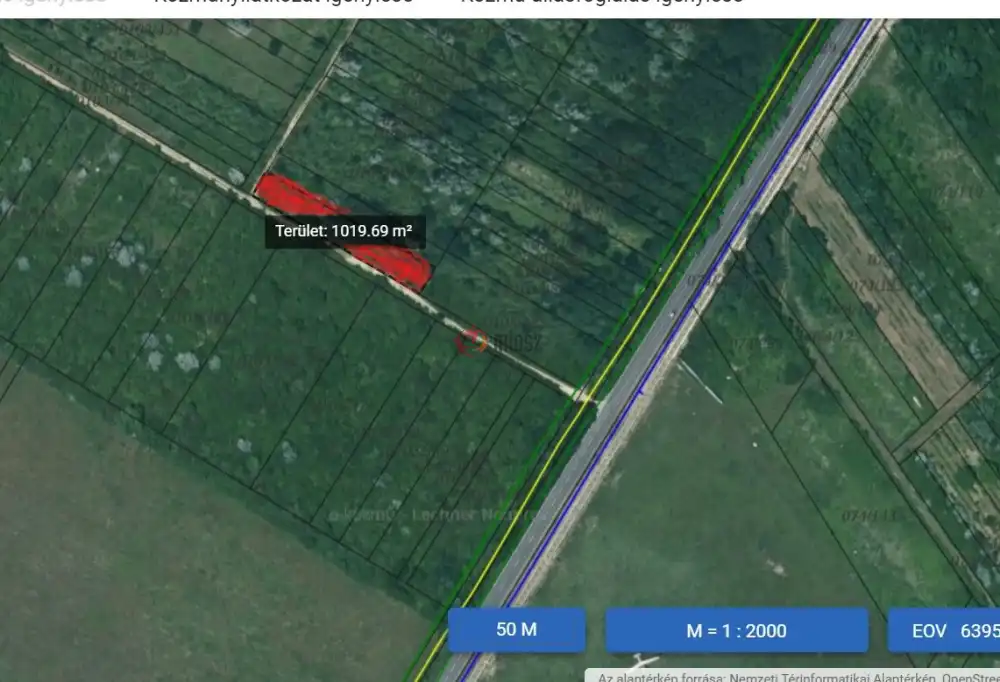Screen dimensions: 1000x682
Task: Open the cut-off leftmost igénylése tab
Action: click(x=53, y=4)
